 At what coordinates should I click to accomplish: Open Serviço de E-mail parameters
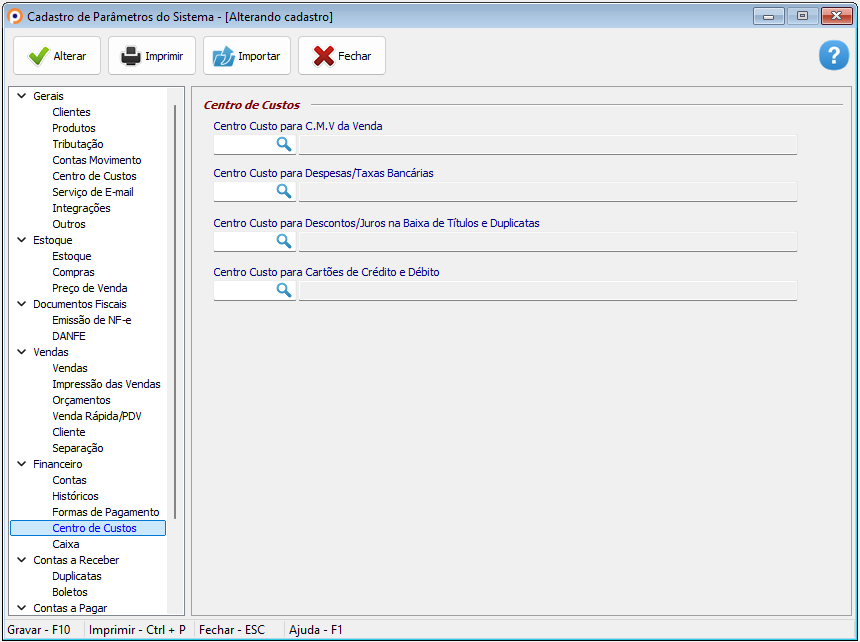coord(93,192)
